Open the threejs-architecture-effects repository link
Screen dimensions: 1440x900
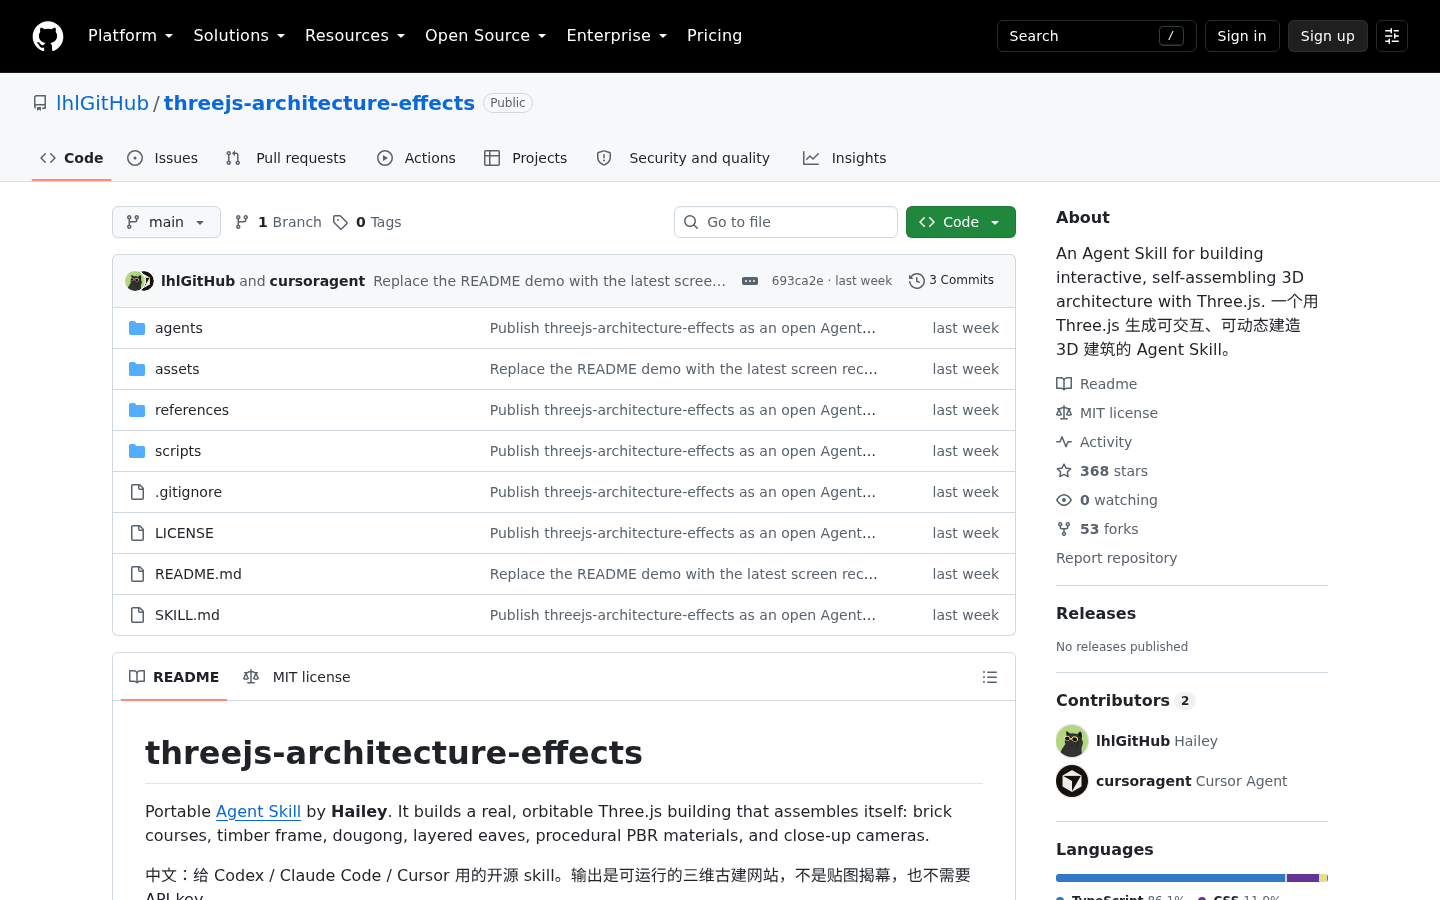pyautogui.click(x=319, y=103)
